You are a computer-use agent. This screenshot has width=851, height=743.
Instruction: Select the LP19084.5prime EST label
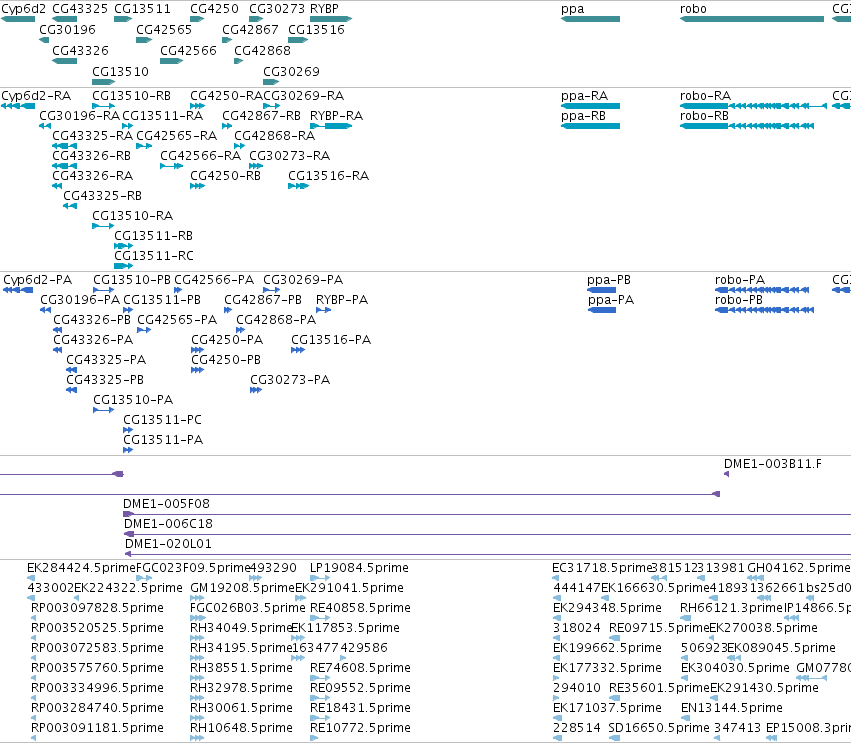(359, 568)
